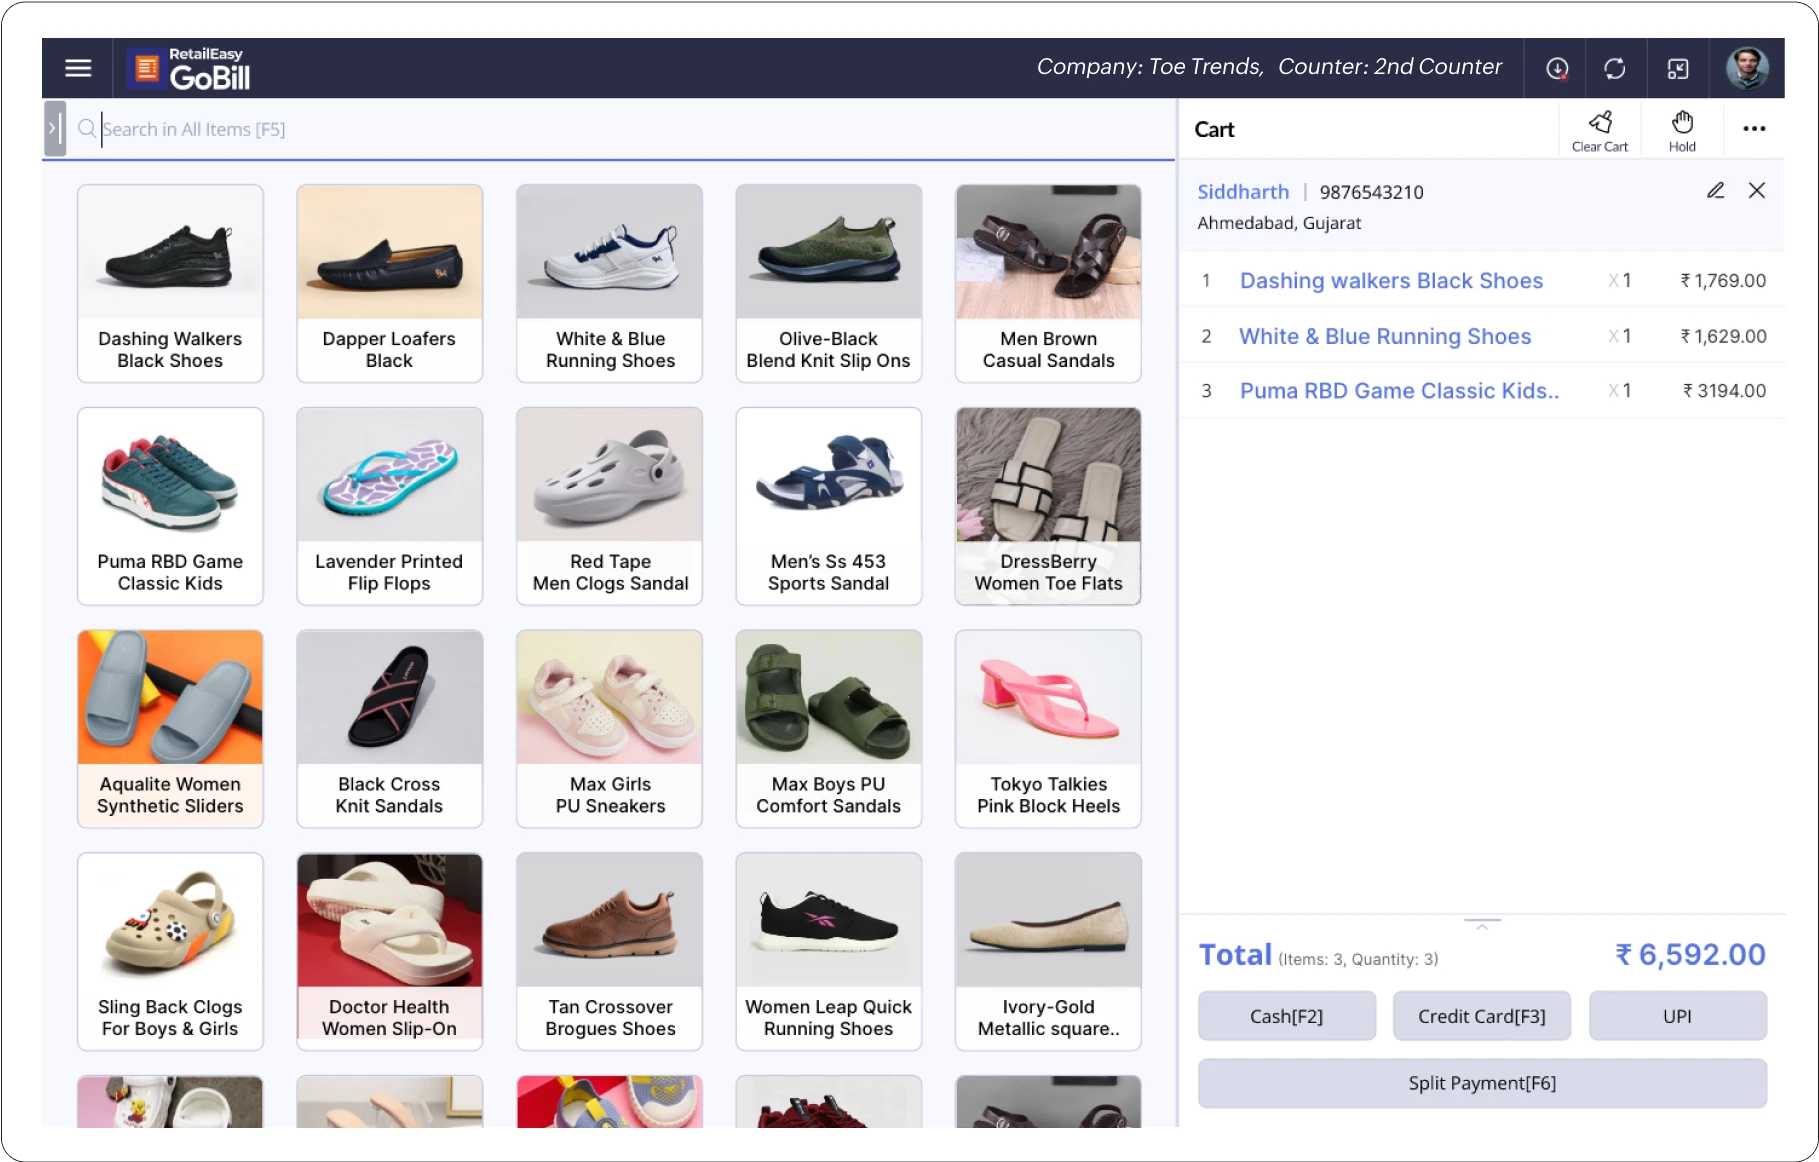Remove customer Siddharth with the X icon

click(1758, 190)
